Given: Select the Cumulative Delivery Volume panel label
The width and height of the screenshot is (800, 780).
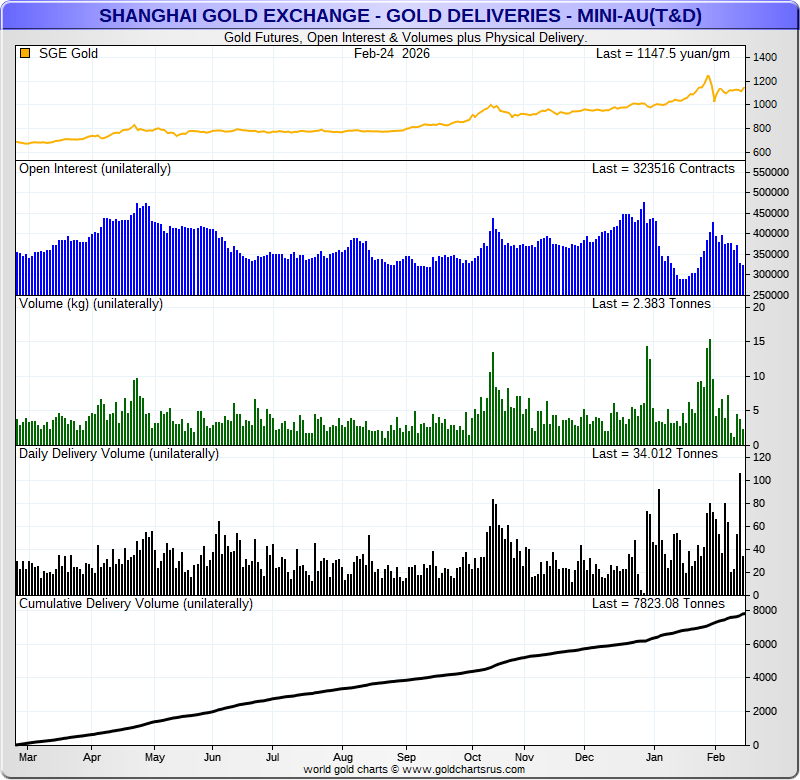Looking at the screenshot, I should 136,603.
